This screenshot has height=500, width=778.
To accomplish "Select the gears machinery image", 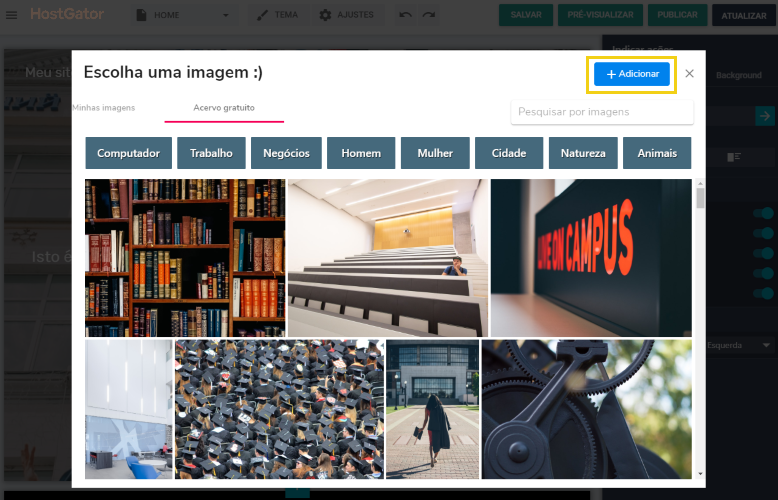I will pos(586,409).
